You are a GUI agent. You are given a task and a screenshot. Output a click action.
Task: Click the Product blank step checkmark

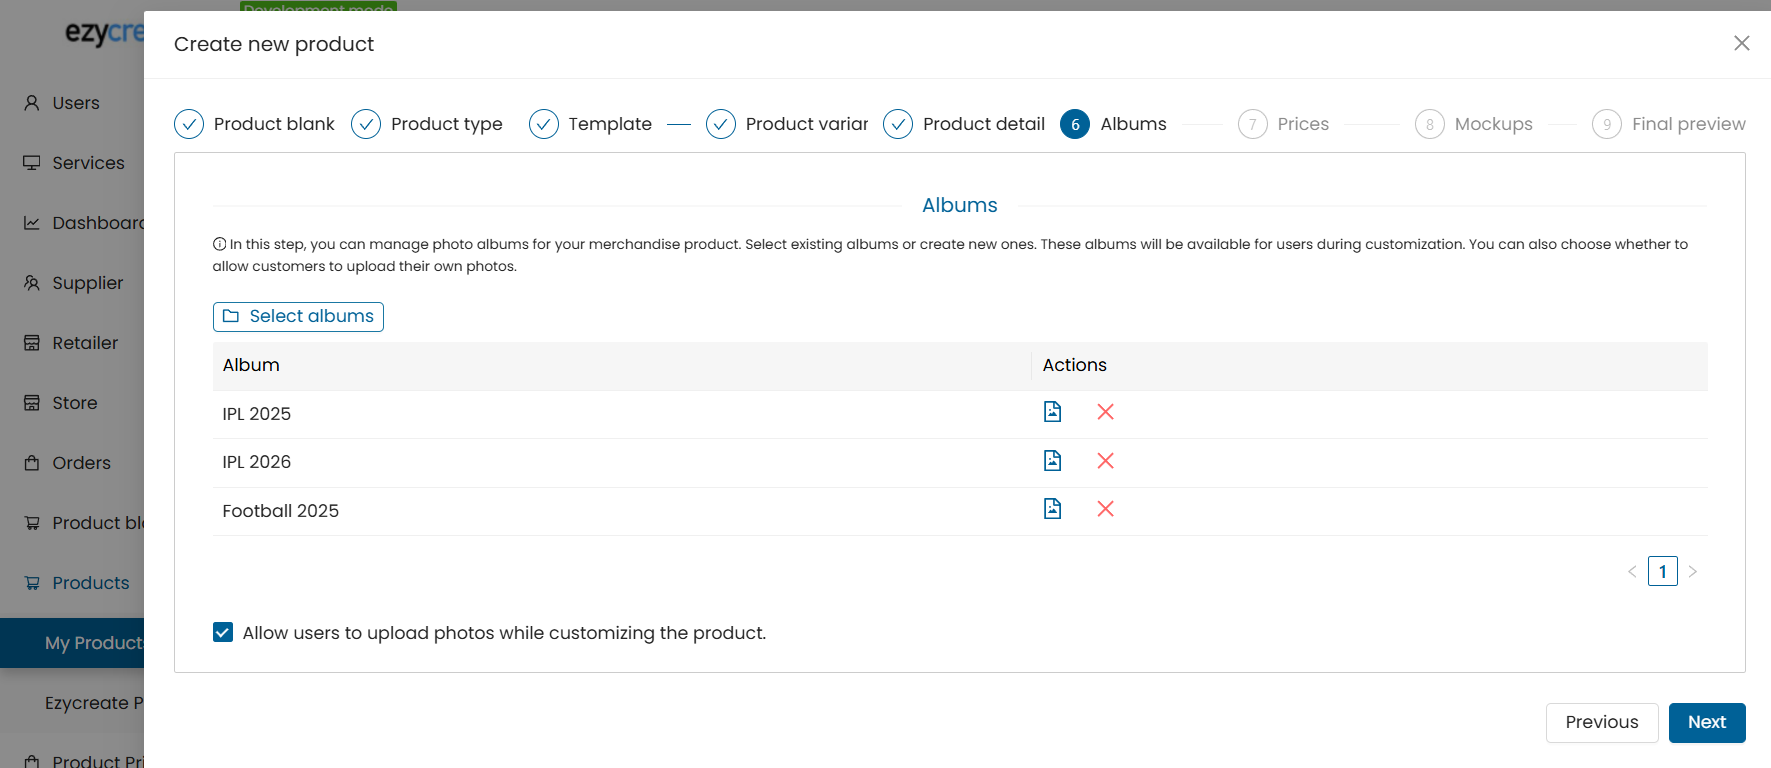click(189, 124)
